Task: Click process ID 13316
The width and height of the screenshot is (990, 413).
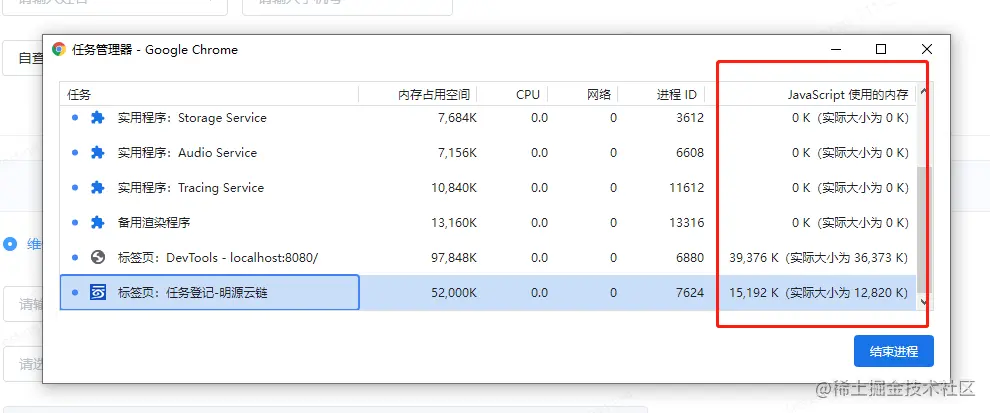Action: pyautogui.click(x=686, y=222)
